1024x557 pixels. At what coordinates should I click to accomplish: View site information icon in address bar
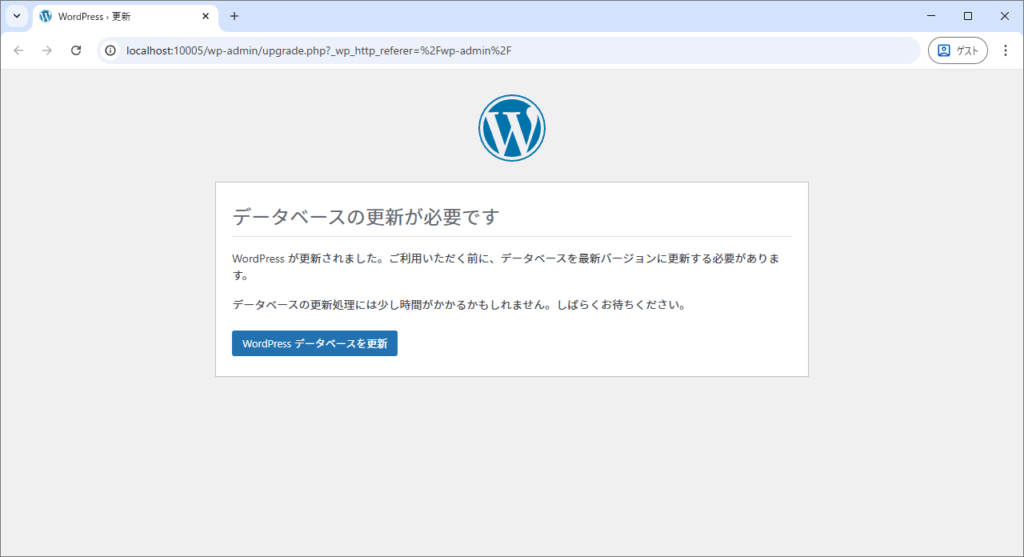coord(111,50)
